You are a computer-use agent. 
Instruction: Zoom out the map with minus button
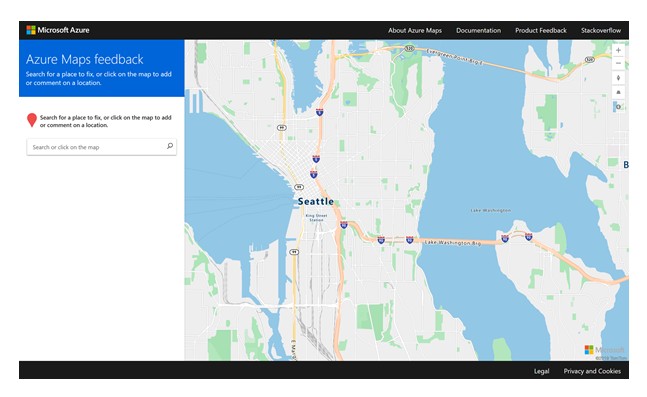[618, 63]
